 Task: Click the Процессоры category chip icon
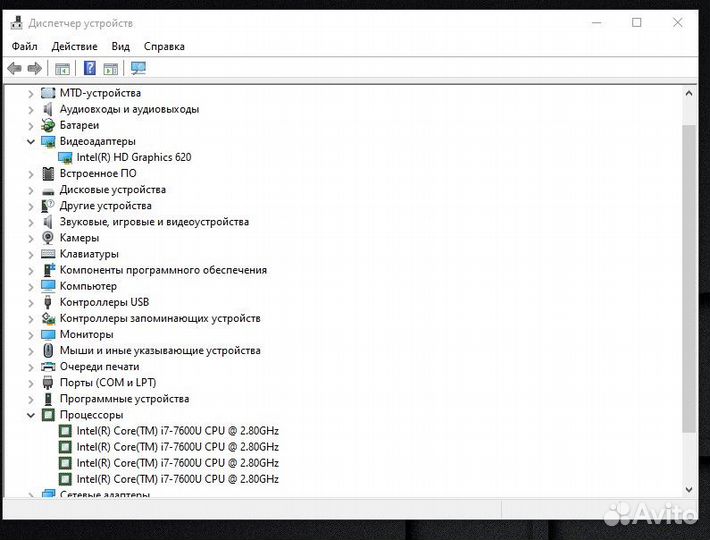coord(48,415)
